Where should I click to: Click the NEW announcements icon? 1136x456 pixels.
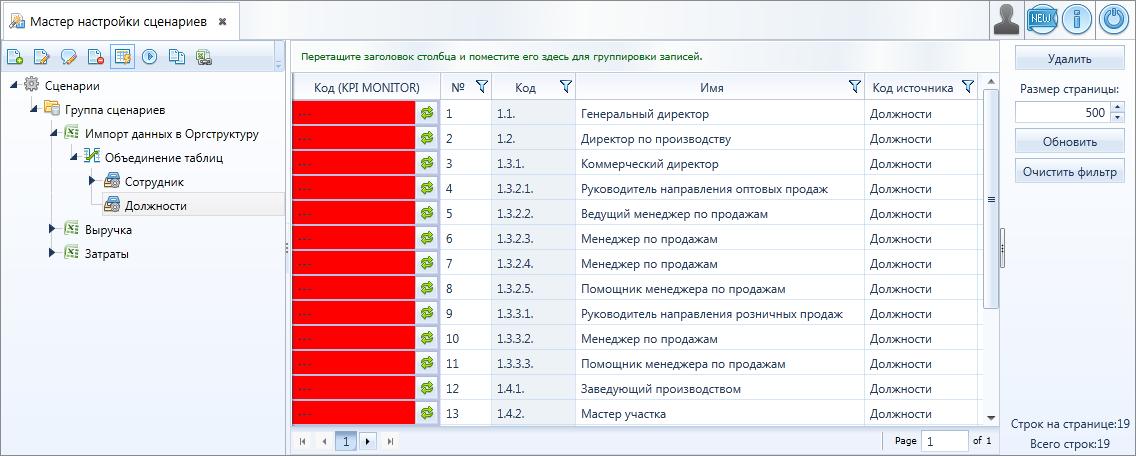tap(1041, 20)
